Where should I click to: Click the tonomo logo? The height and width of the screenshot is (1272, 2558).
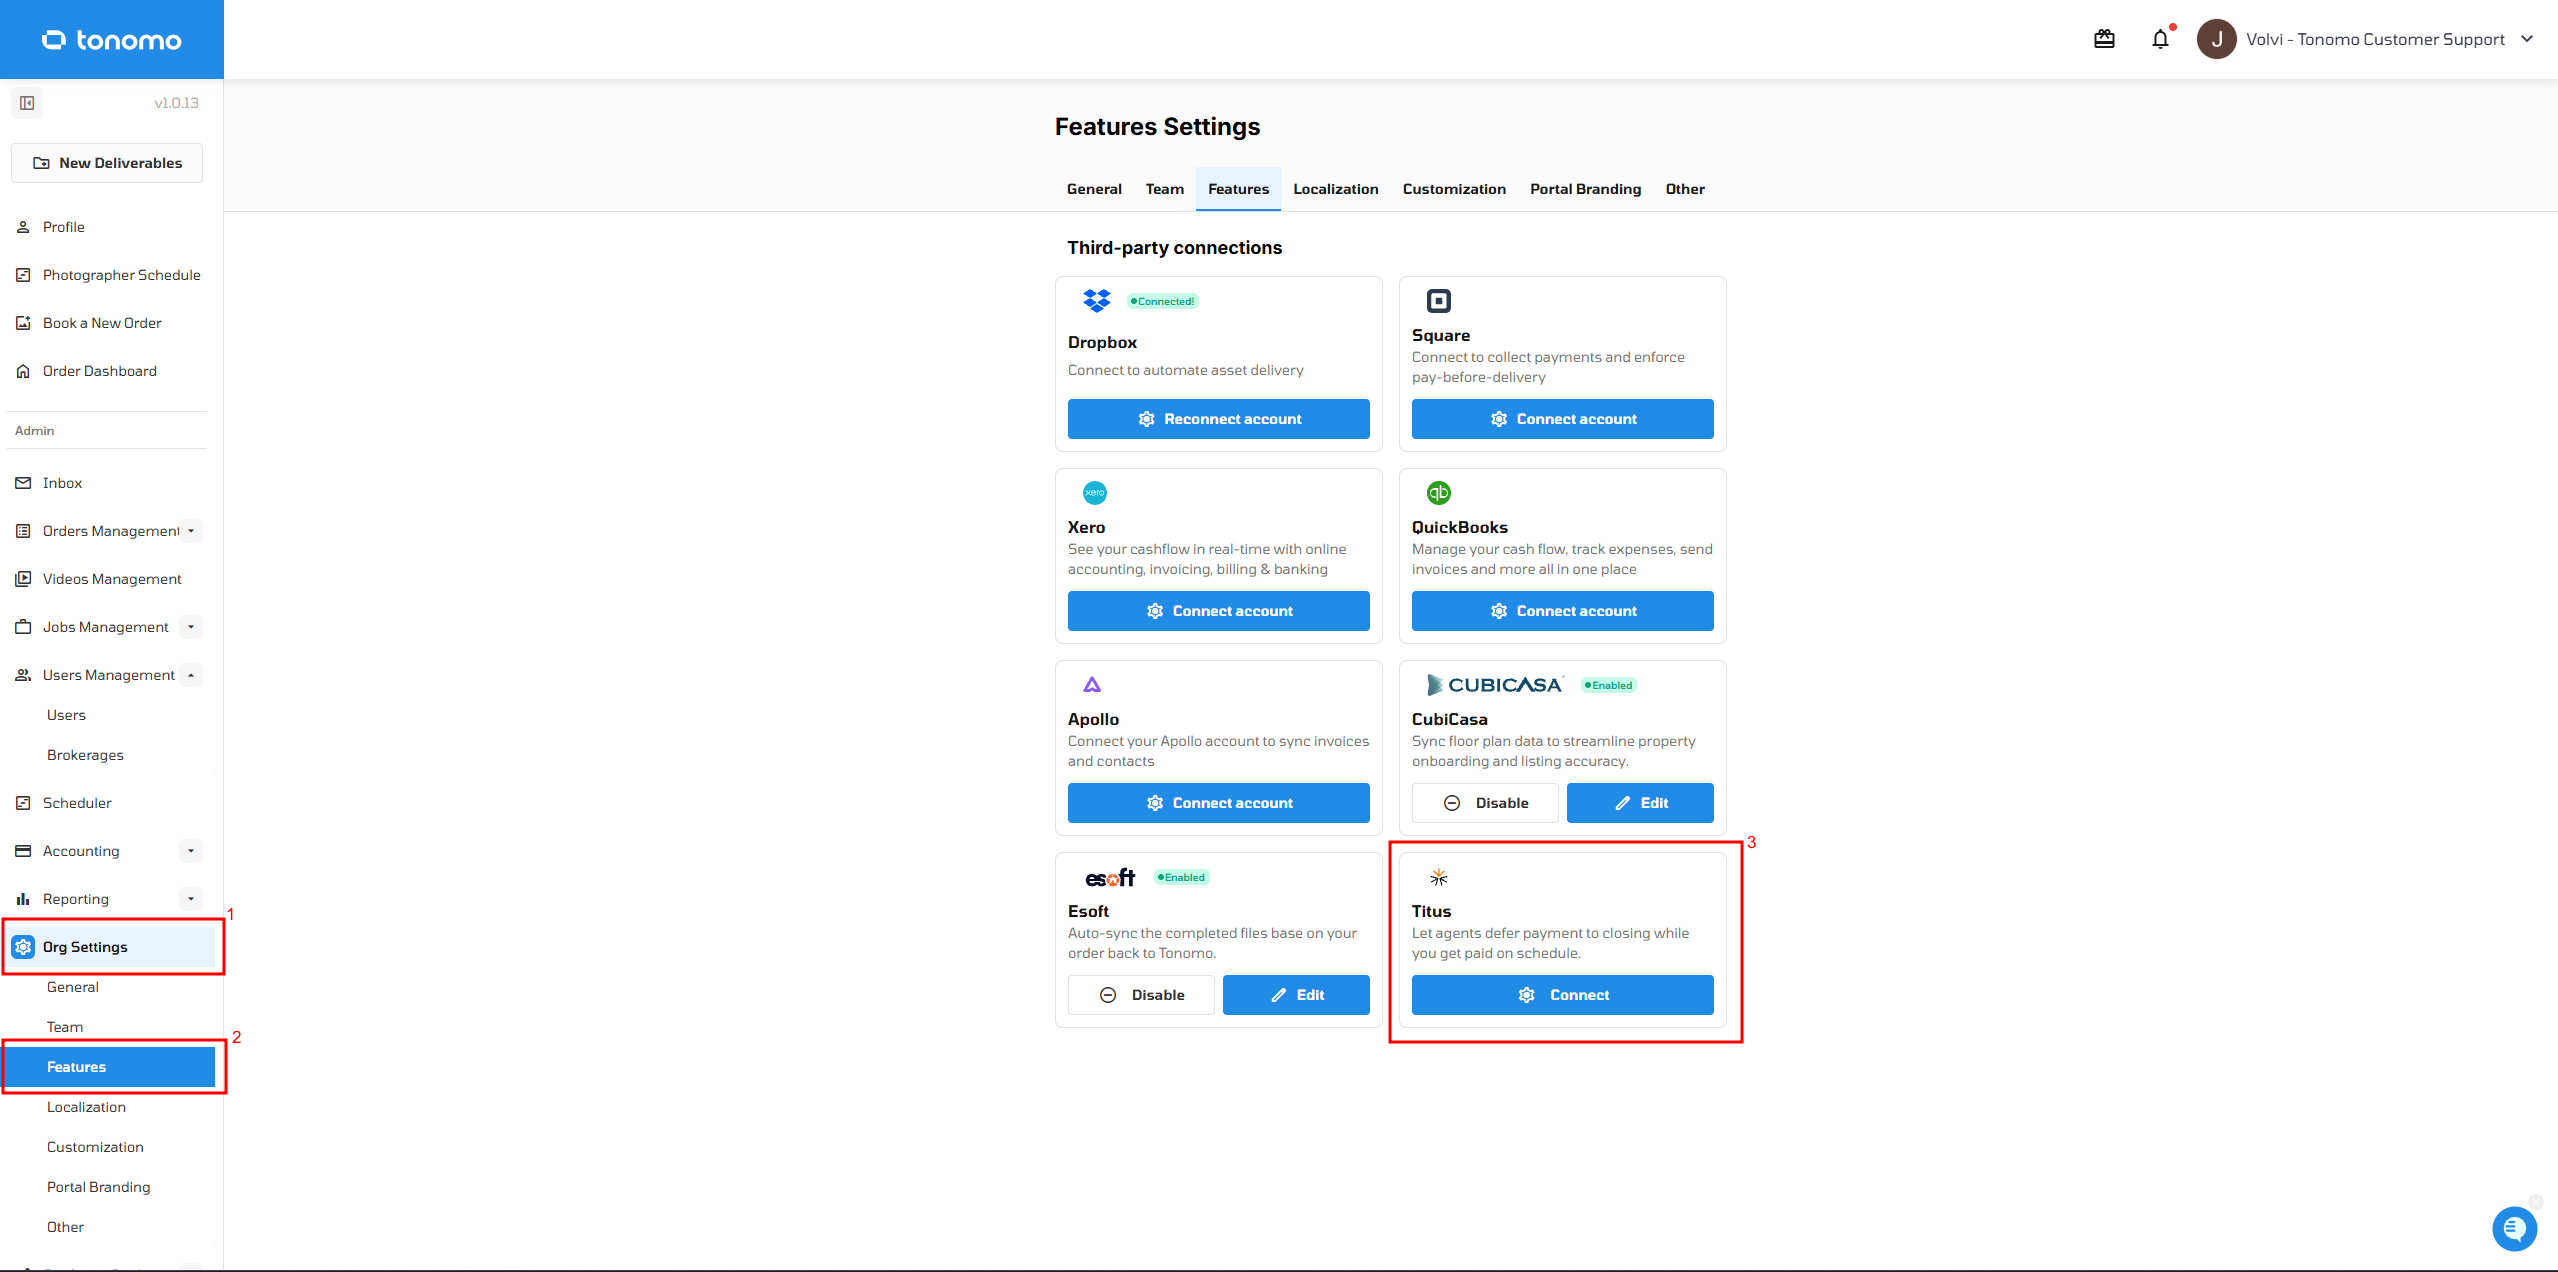click(x=112, y=40)
